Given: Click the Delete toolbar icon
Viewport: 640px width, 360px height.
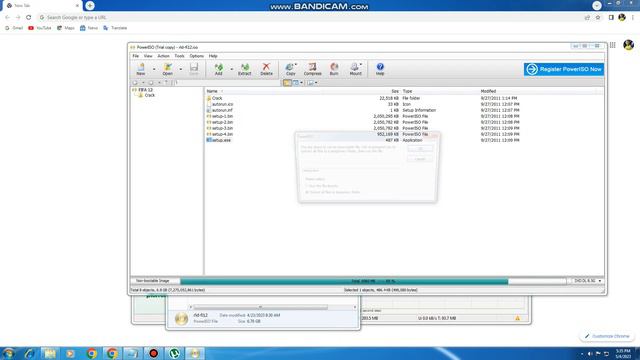Looking at the screenshot, I should point(266,69).
